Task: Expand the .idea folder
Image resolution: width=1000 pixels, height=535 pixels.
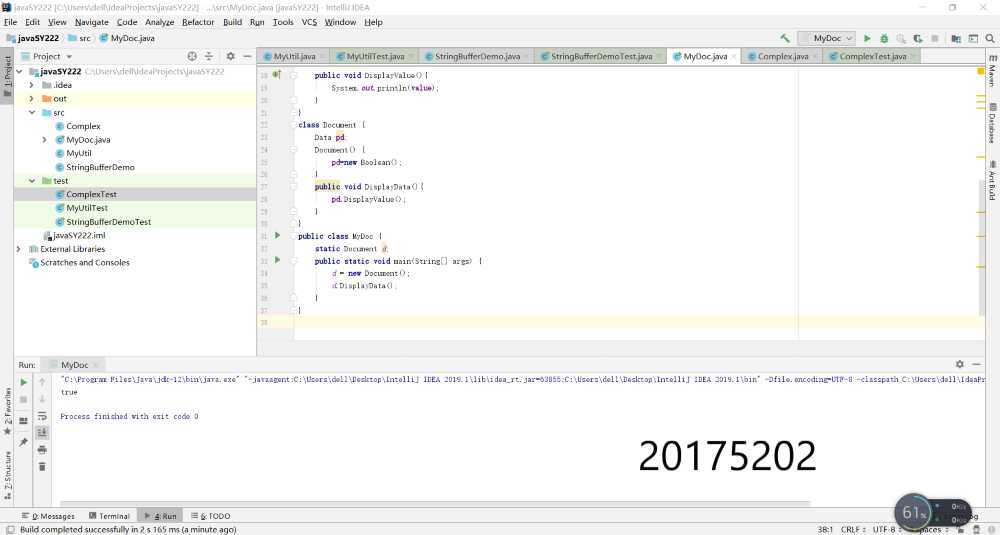Action: pyautogui.click(x=32, y=85)
